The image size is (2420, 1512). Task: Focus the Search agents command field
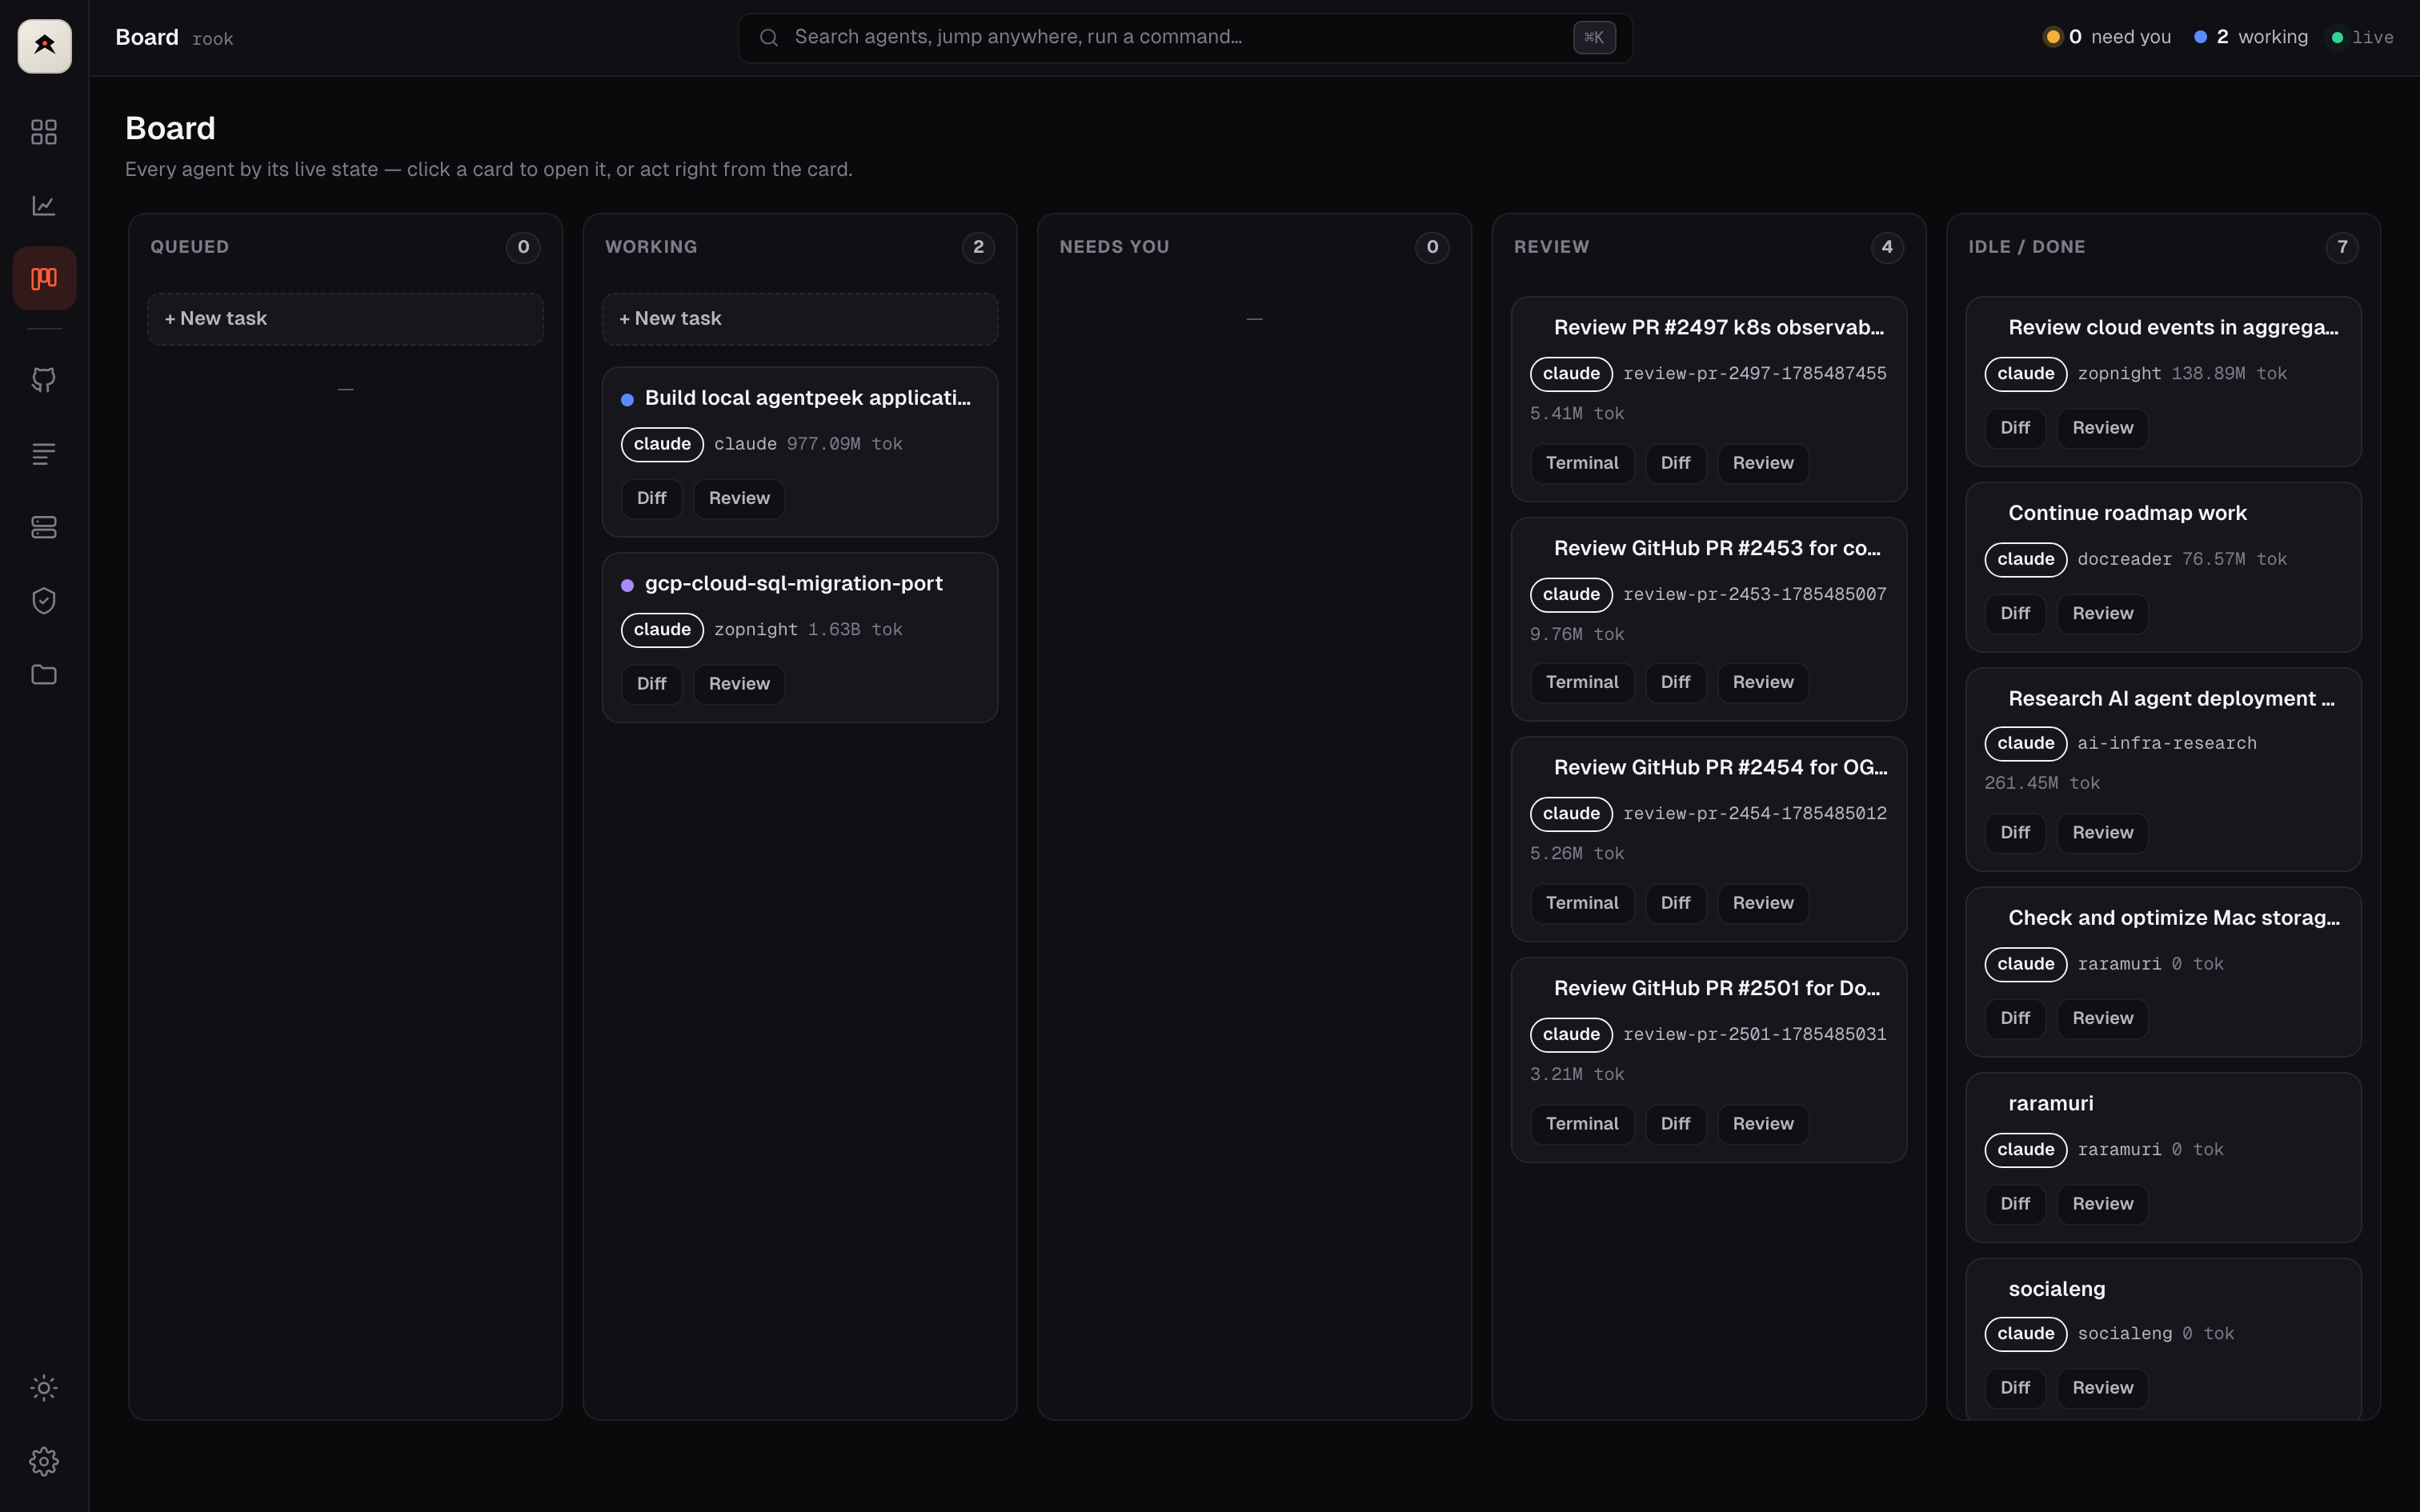tap(1185, 38)
